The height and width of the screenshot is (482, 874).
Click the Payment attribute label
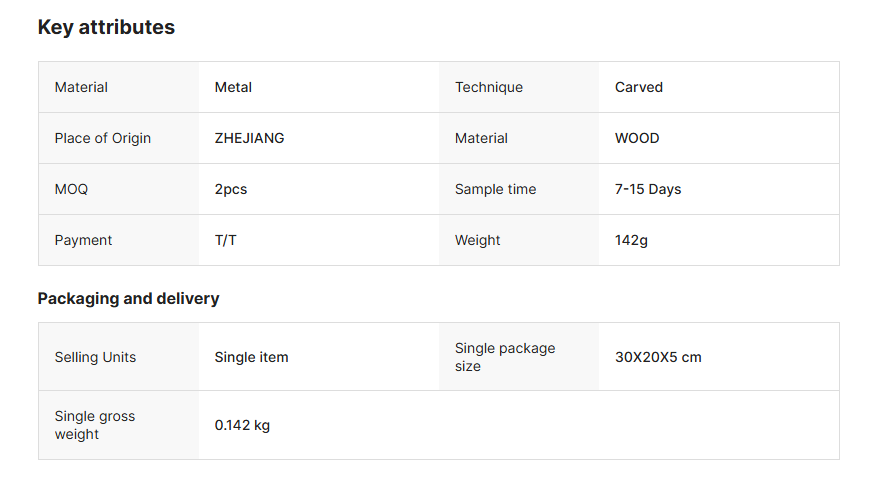pos(83,240)
